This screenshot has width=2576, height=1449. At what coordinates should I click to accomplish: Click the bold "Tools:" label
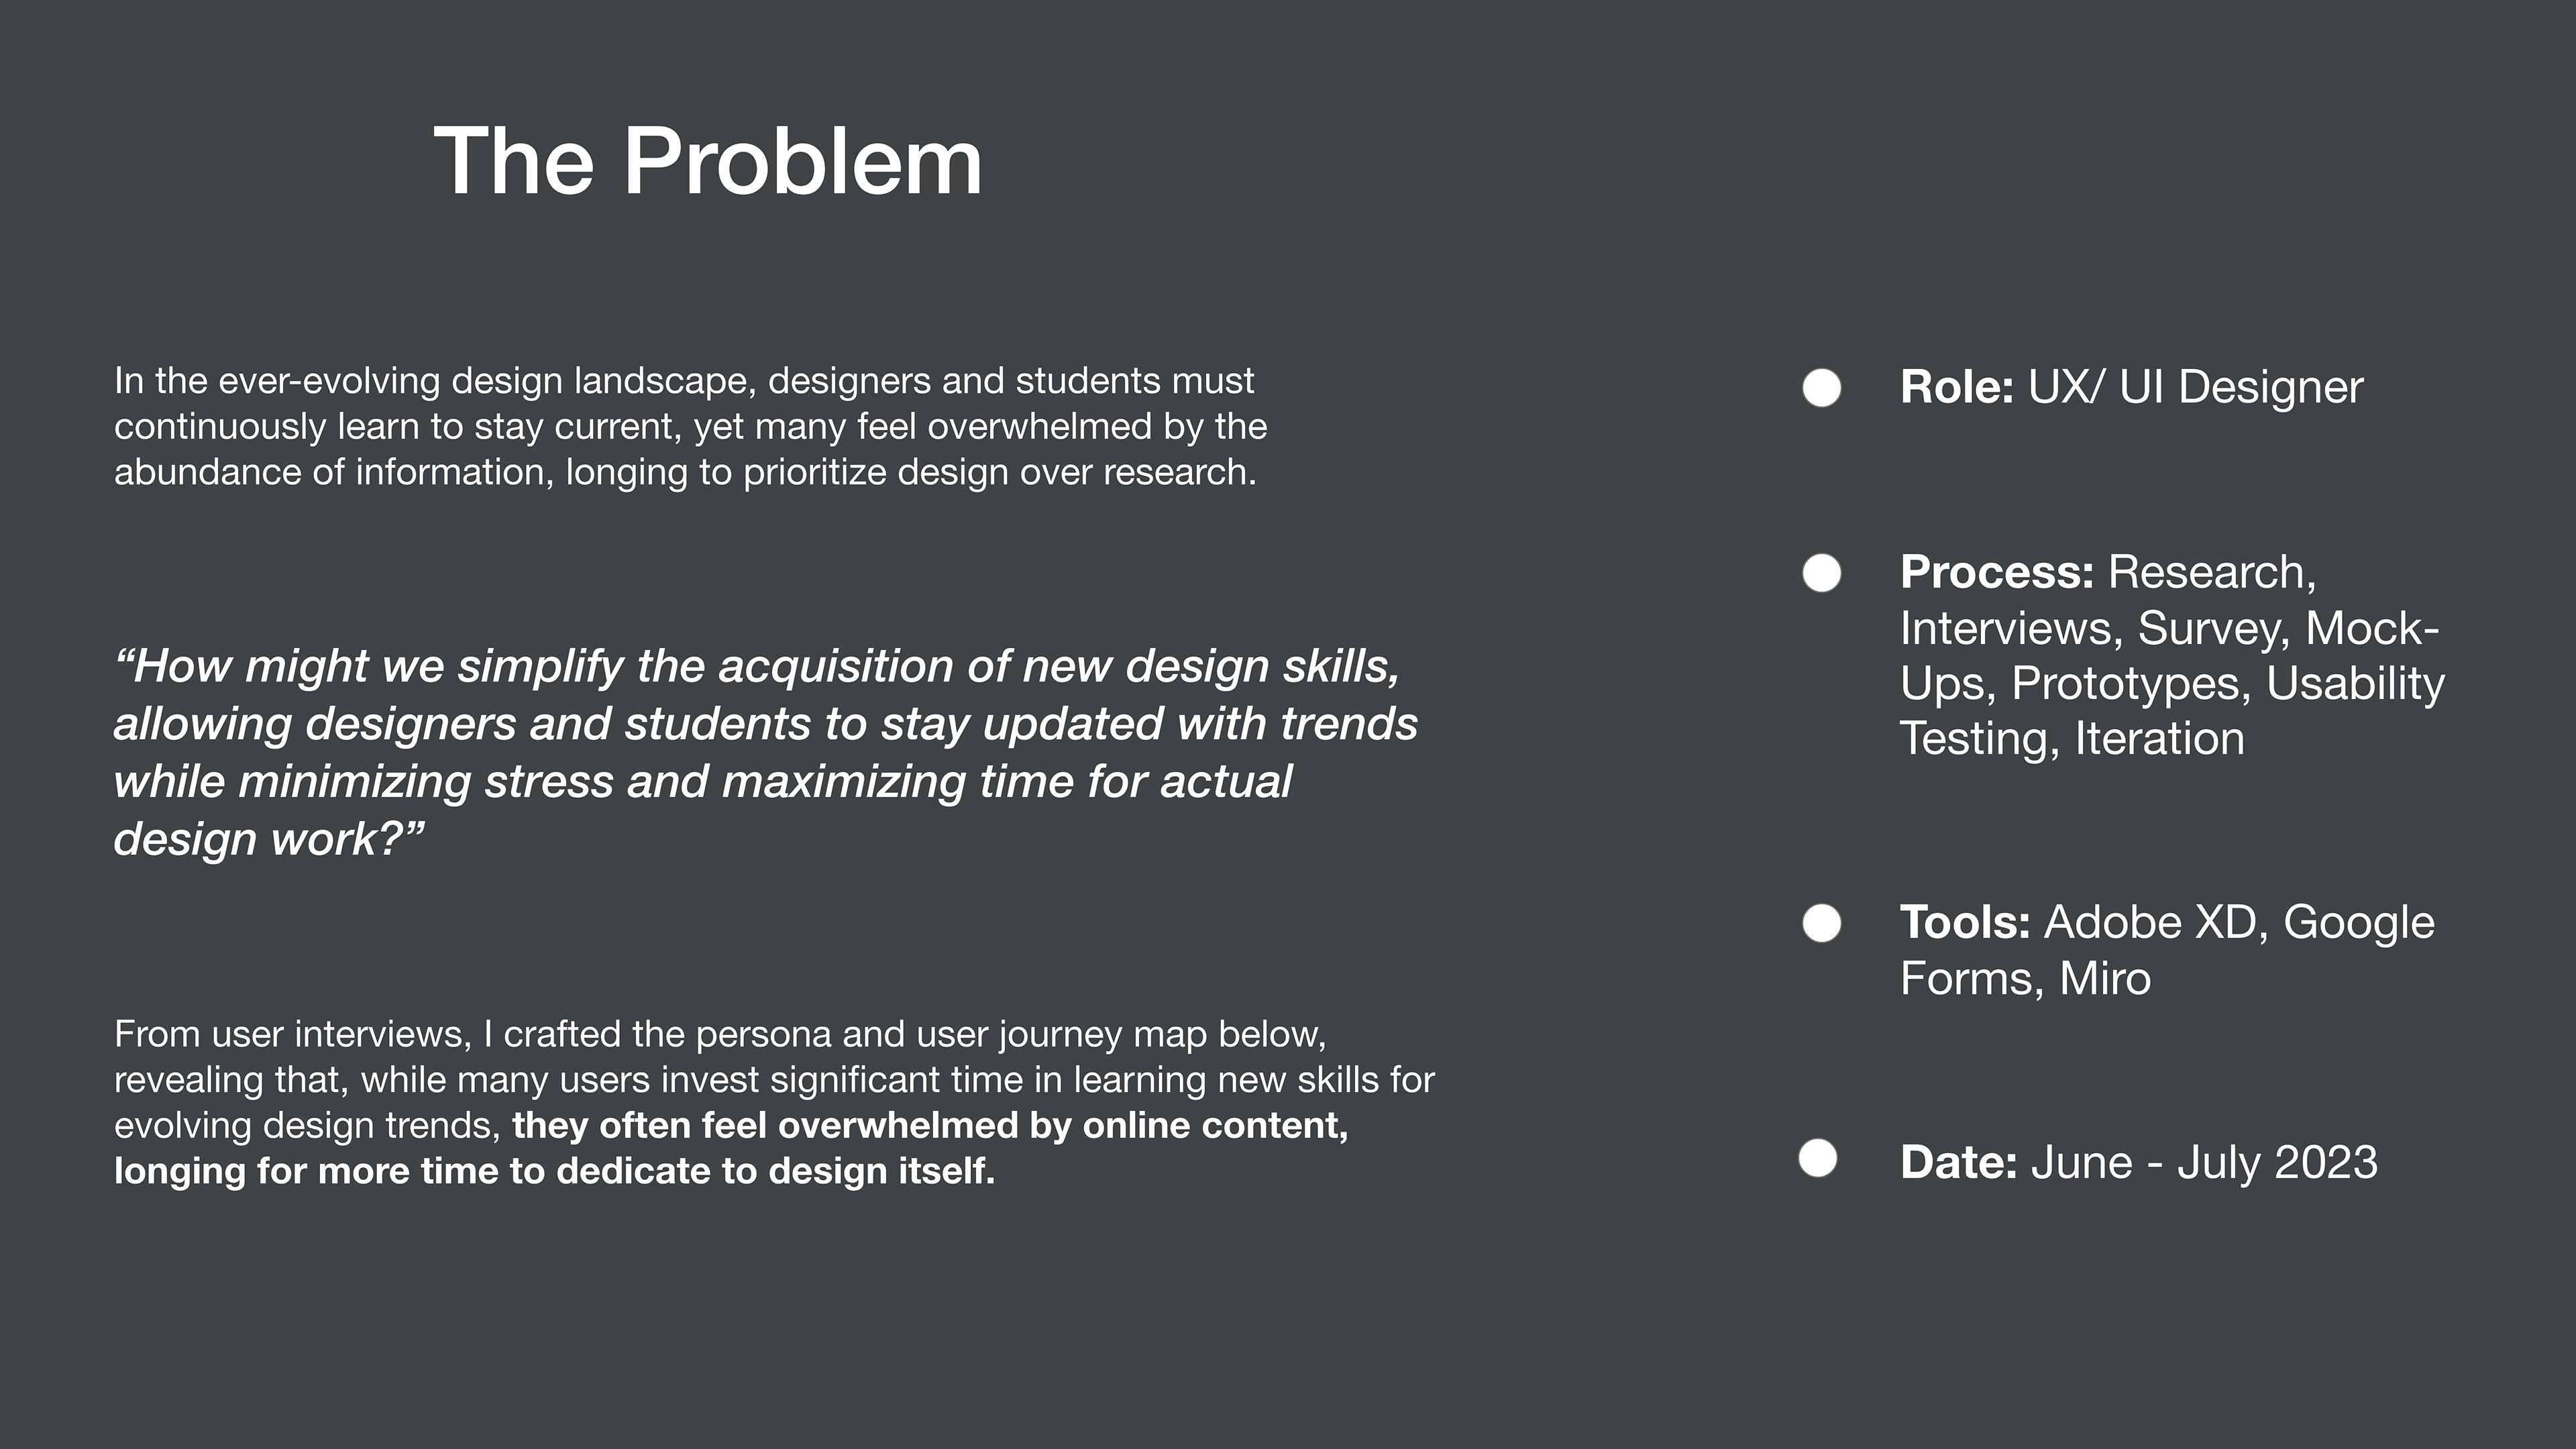coord(1964,923)
